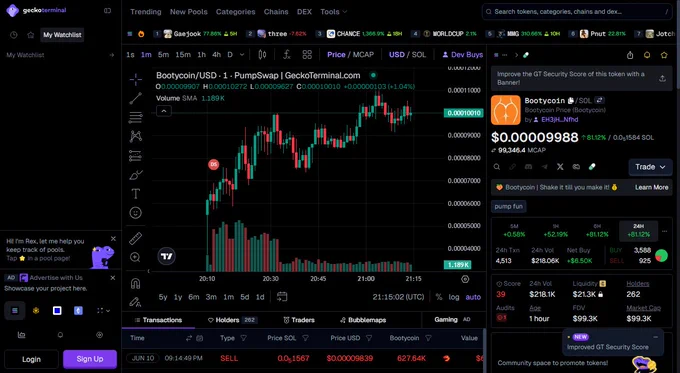Open the X (Twitter) link for Bootycoin
Image resolution: width=680 pixels, height=373 pixels.
click(x=560, y=167)
